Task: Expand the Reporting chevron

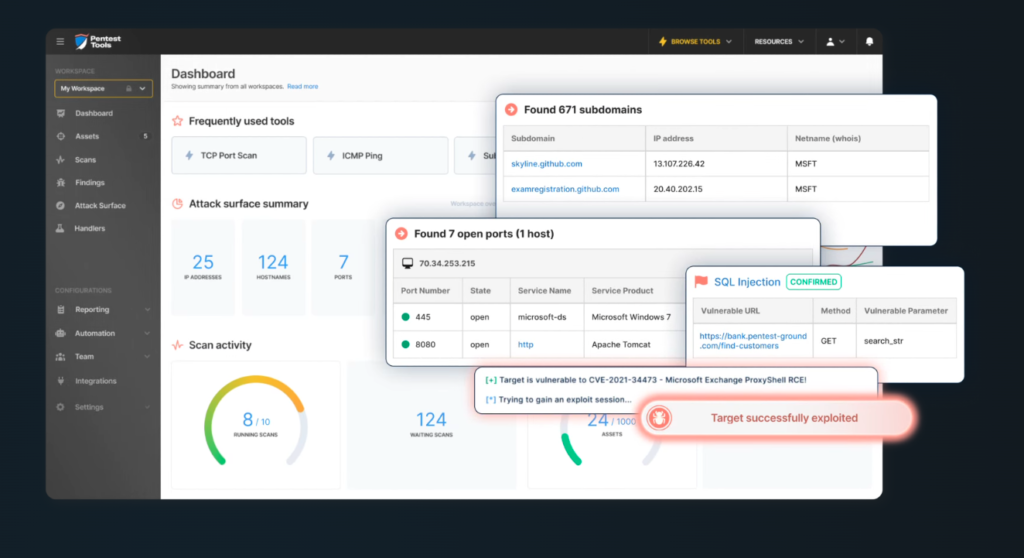Action: [147, 310]
